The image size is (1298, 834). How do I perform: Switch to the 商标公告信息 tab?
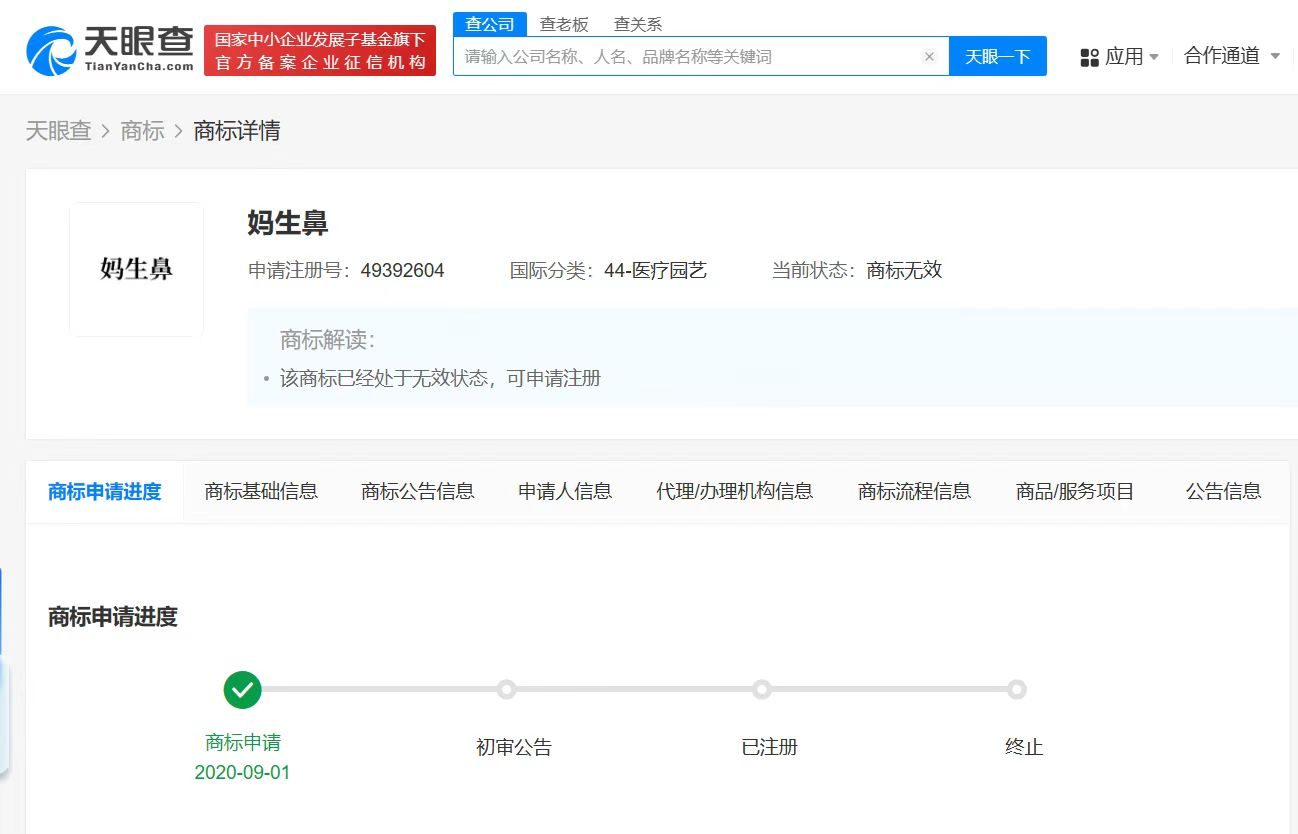(x=417, y=491)
